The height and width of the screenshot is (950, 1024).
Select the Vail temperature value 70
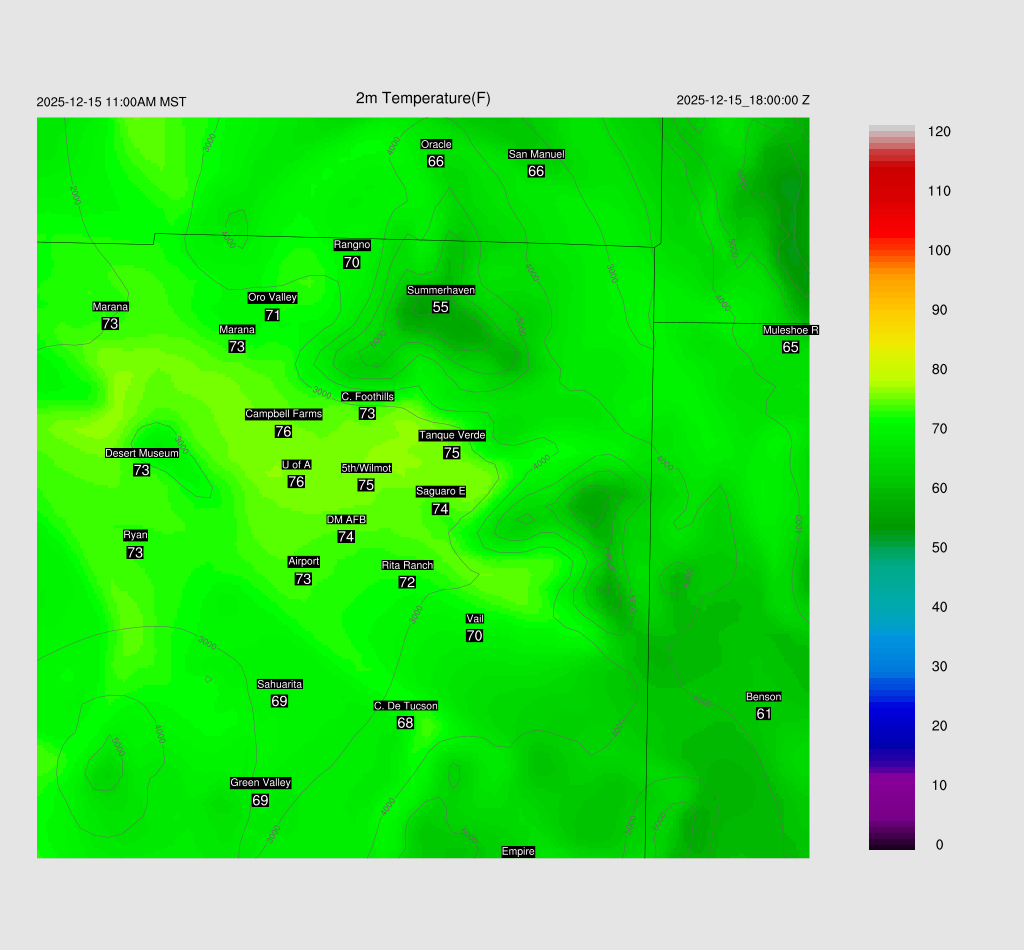point(474,636)
